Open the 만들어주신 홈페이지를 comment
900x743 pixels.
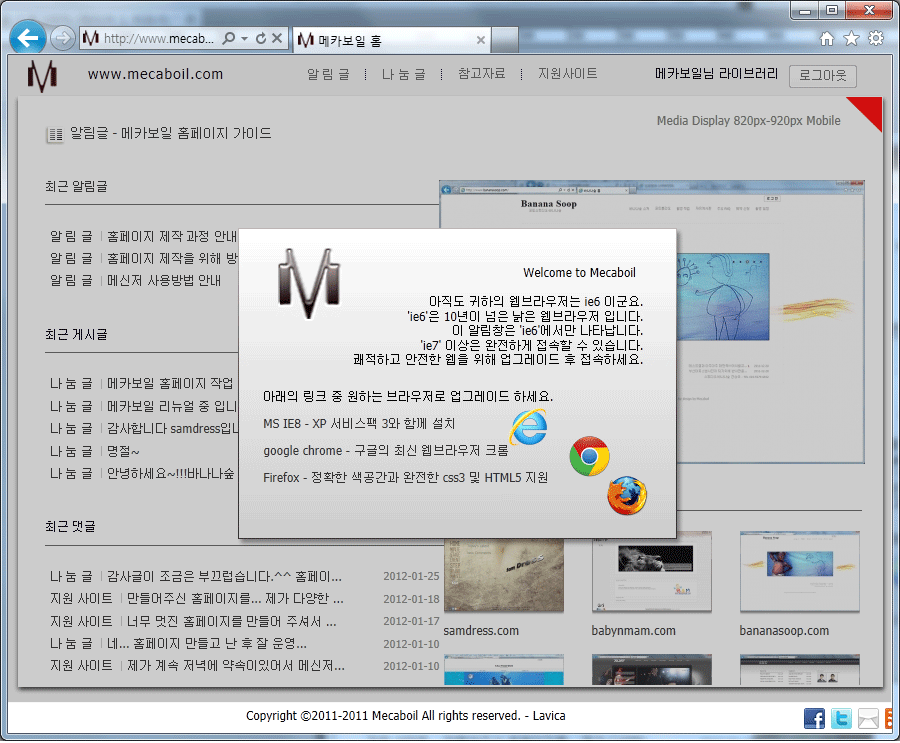(x=235, y=599)
